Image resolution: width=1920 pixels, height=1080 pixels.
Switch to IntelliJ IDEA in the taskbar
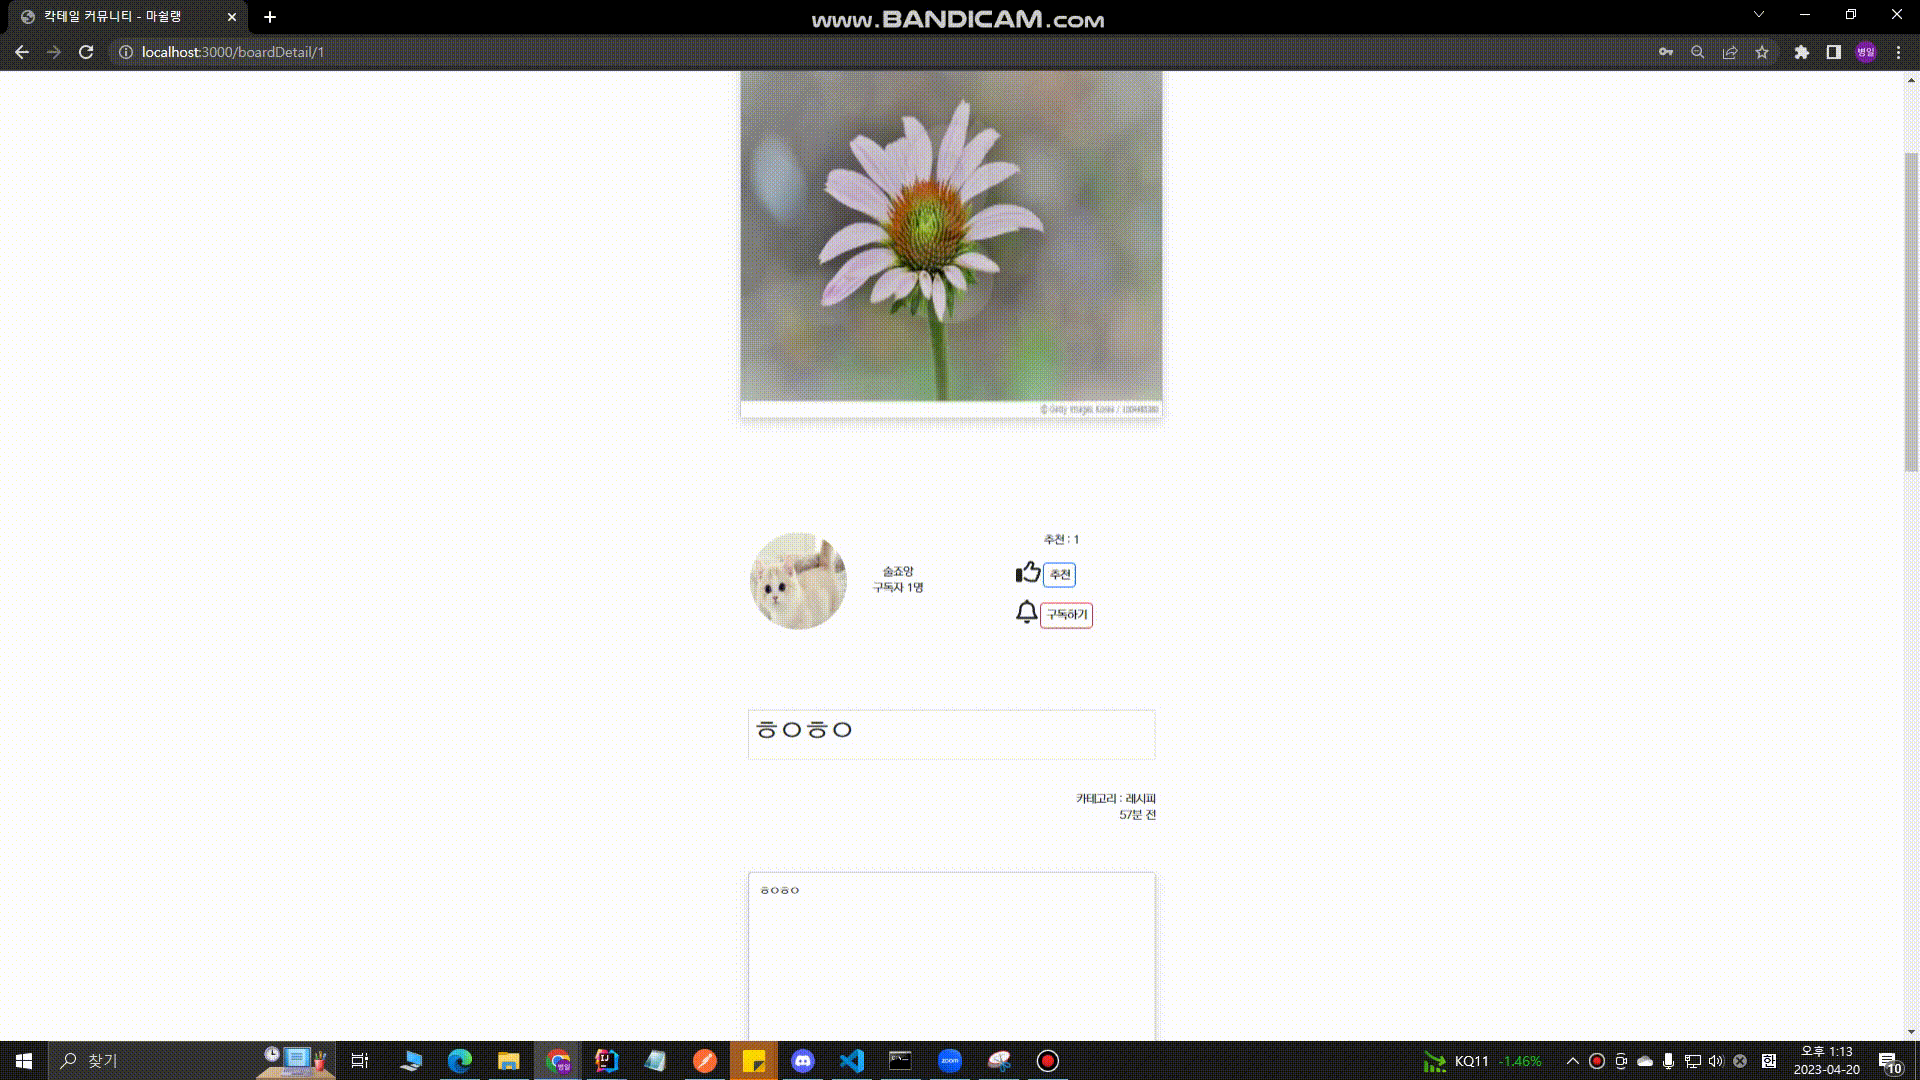607,1061
